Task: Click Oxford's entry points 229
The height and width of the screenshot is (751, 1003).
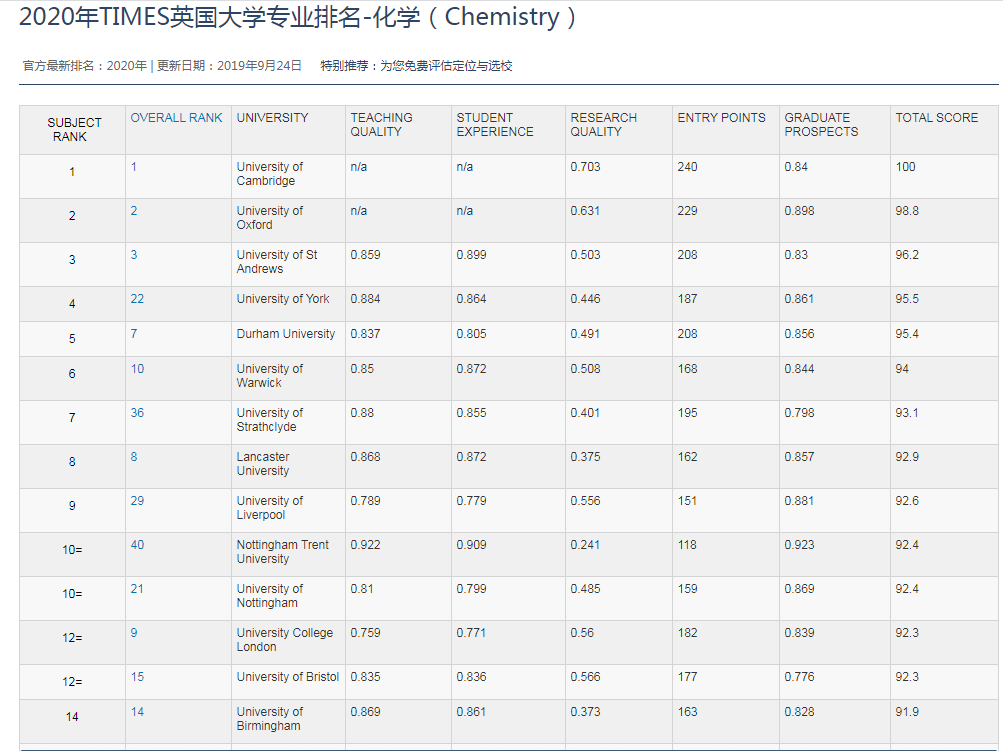Action: [687, 211]
